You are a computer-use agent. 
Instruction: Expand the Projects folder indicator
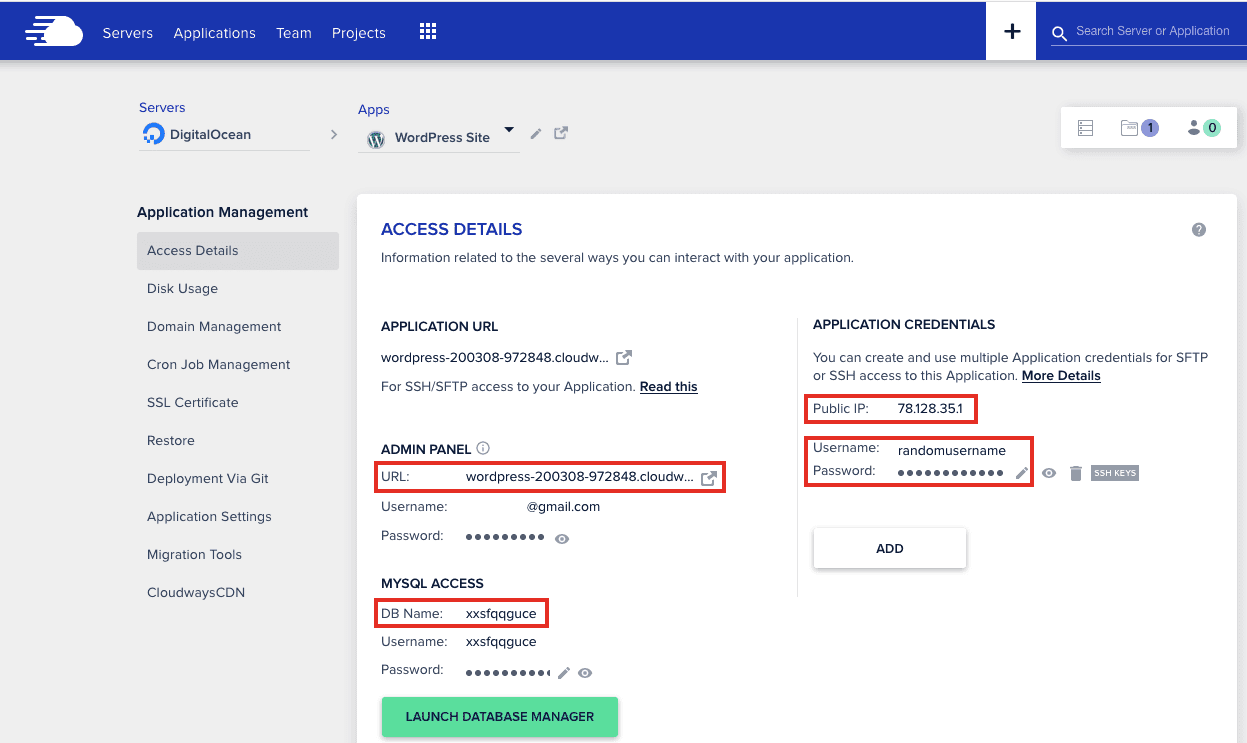(1138, 128)
